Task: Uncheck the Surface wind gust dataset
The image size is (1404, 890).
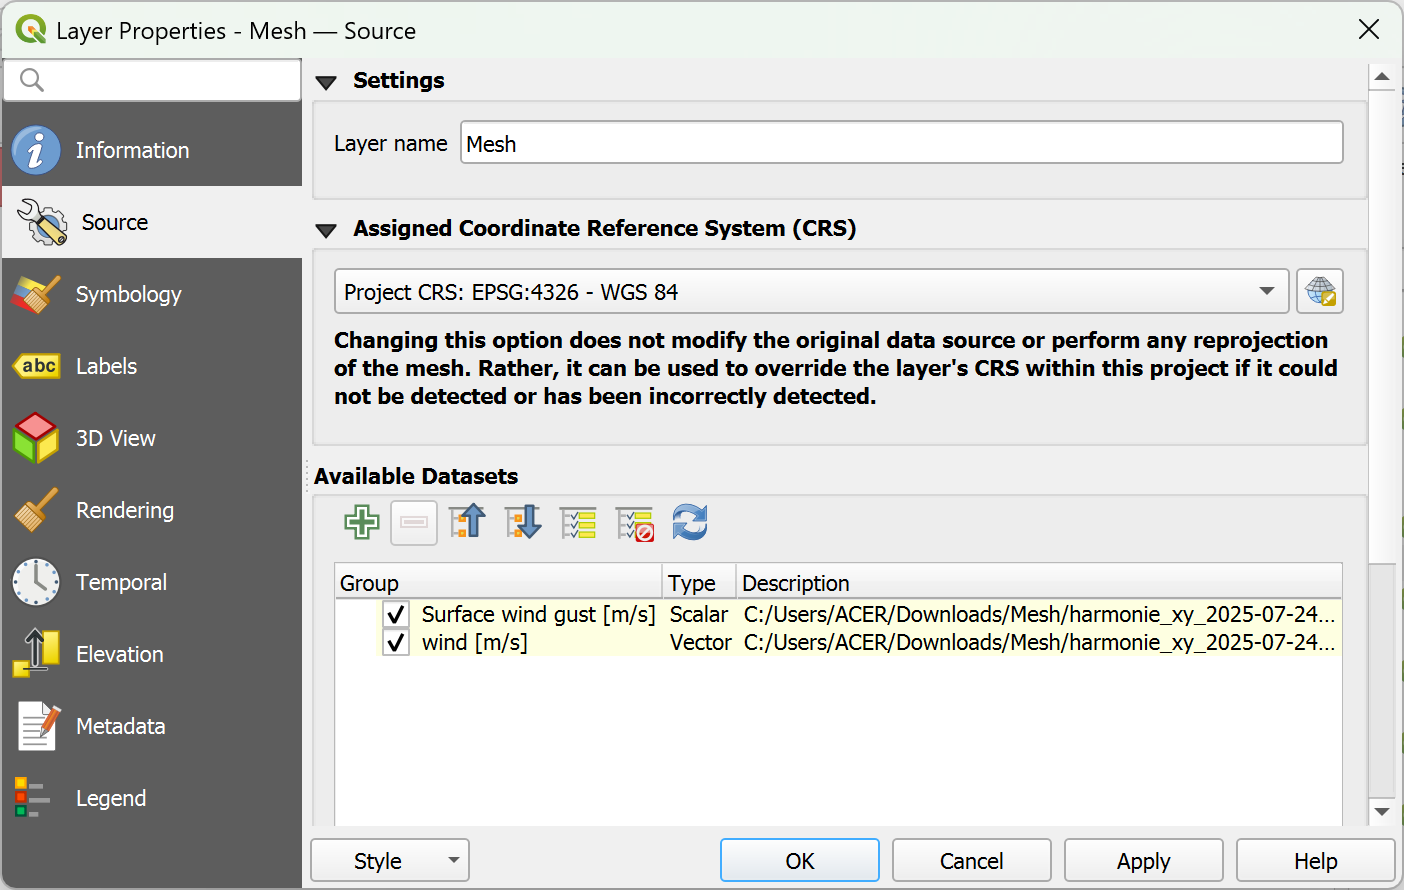Action: click(x=396, y=614)
